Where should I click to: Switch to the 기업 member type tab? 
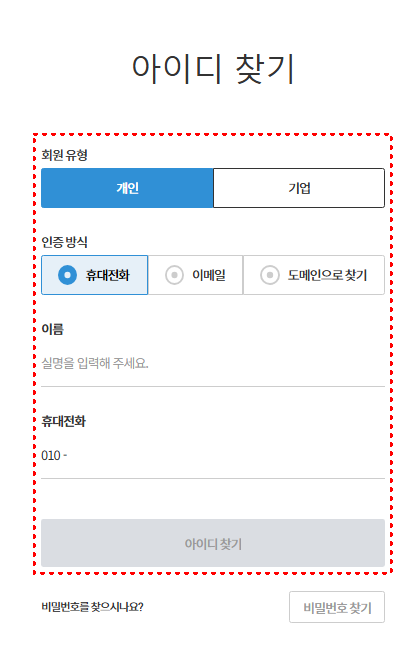(x=299, y=188)
